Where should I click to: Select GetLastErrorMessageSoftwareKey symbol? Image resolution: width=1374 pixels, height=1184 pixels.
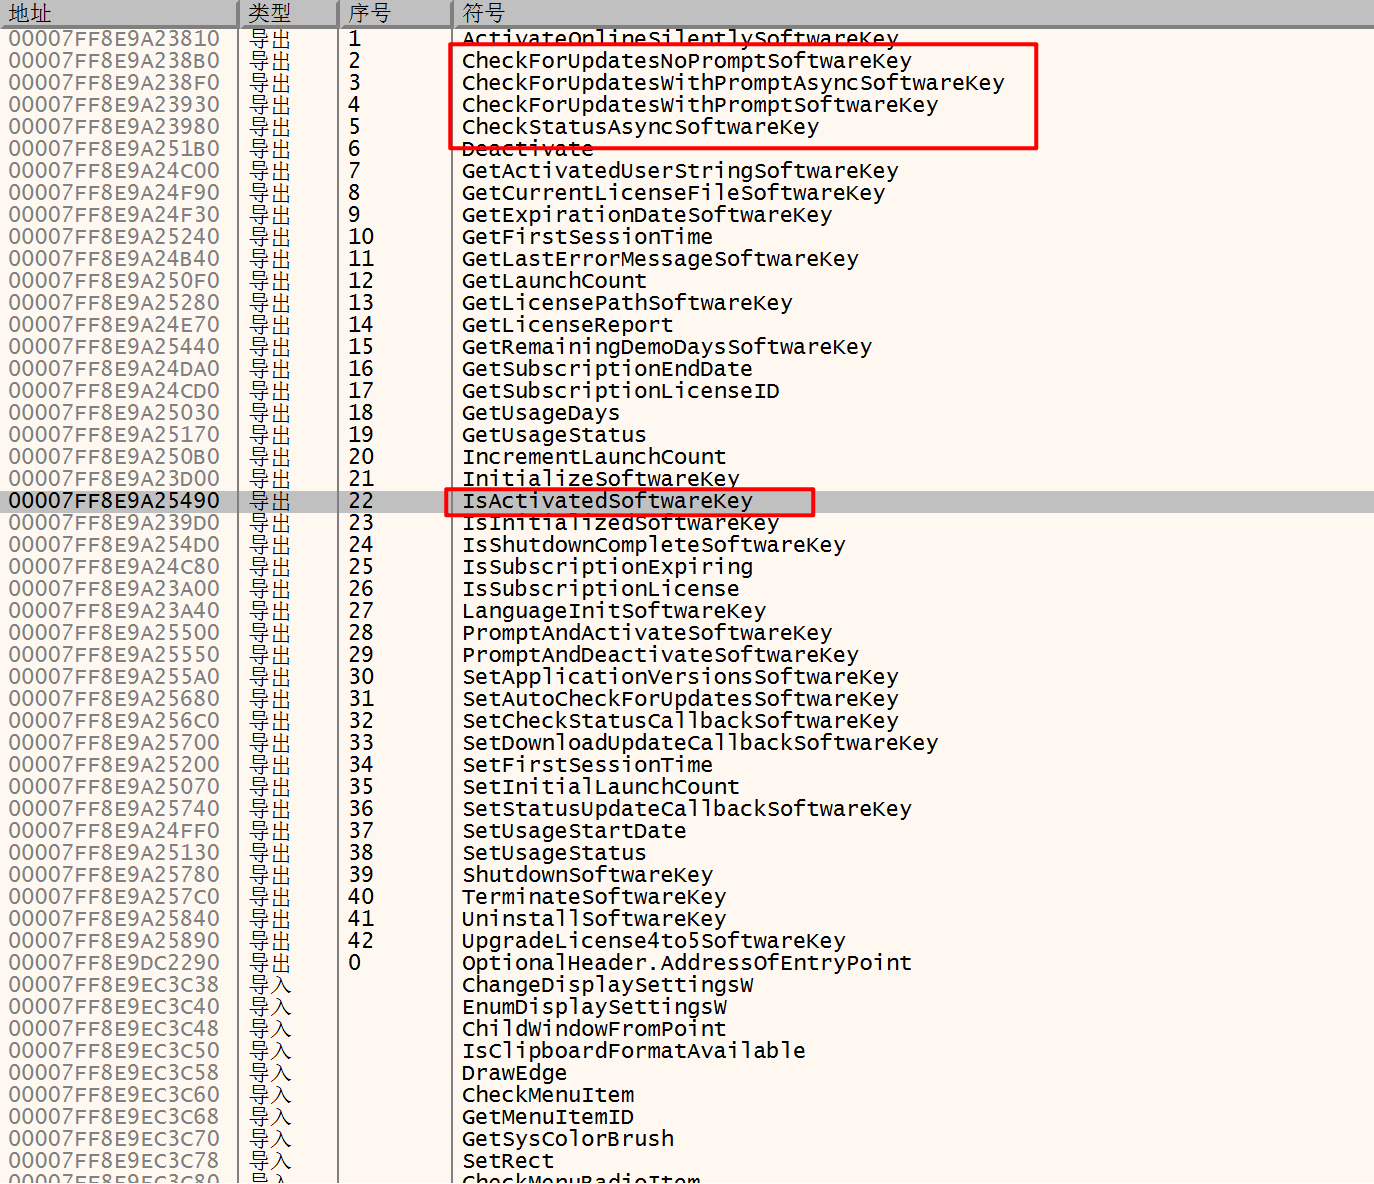660,259
